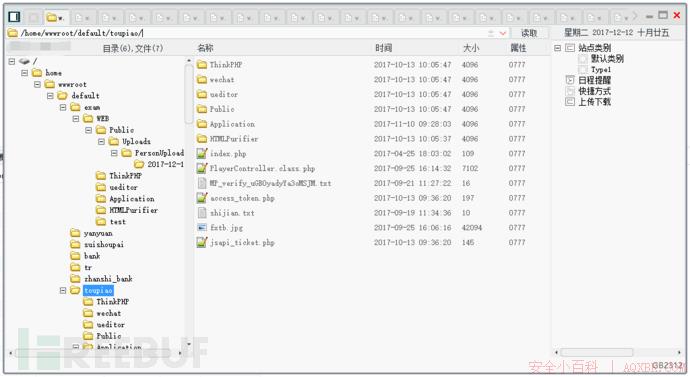Click the directory tree horizontal scrollbar

[94, 353]
